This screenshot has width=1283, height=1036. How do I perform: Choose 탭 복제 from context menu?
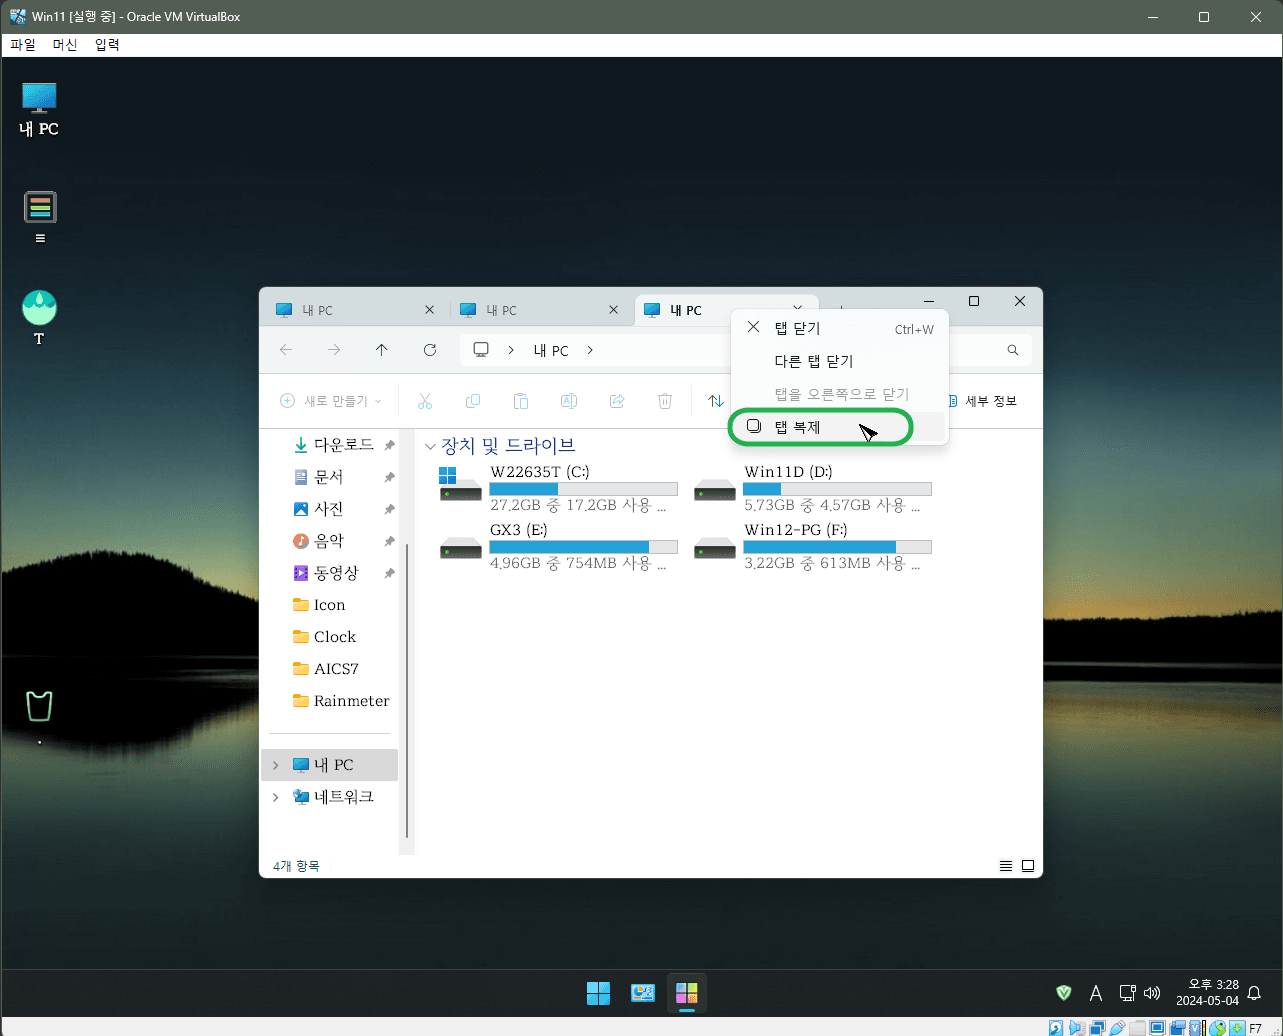click(840, 427)
